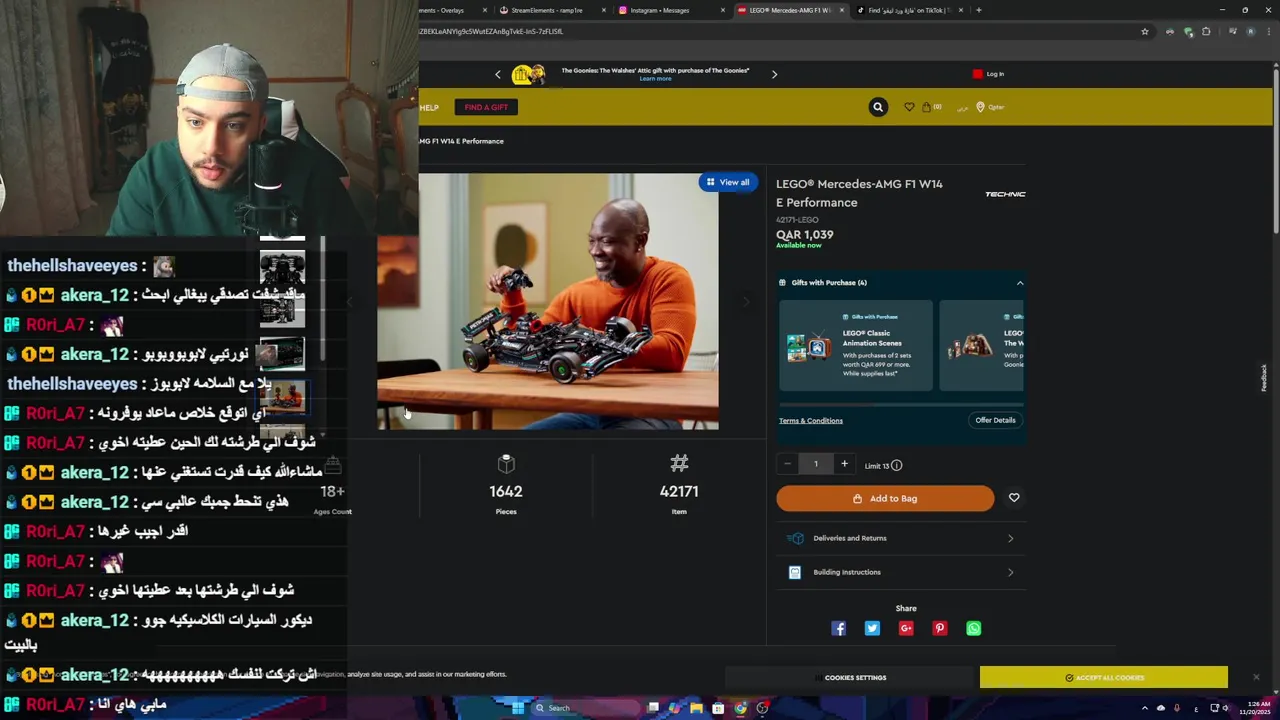This screenshot has width=1280, height=720.
Task: Click Add to Bag
Action: tap(885, 498)
